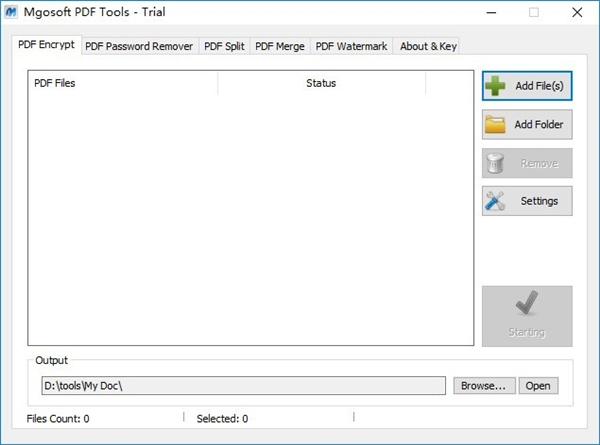600x445 pixels.
Task: Click the Open output folder button
Action: point(538,386)
